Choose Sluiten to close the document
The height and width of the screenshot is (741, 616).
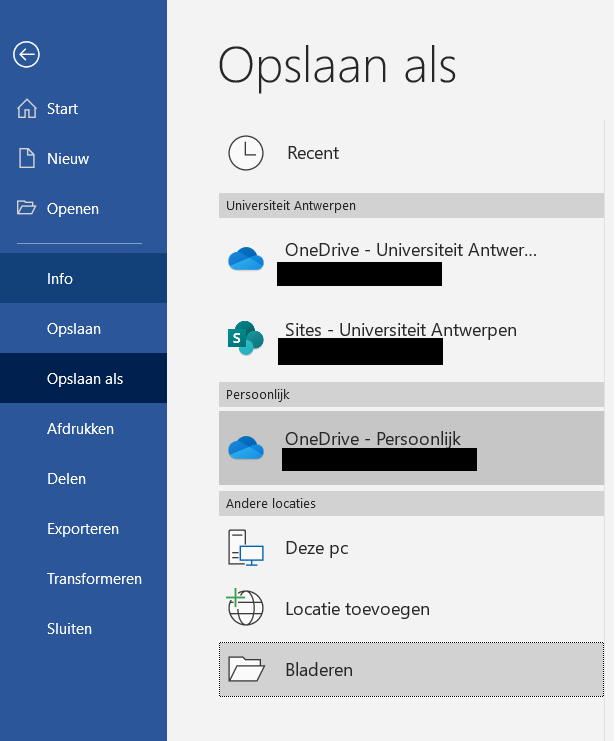coord(83,629)
